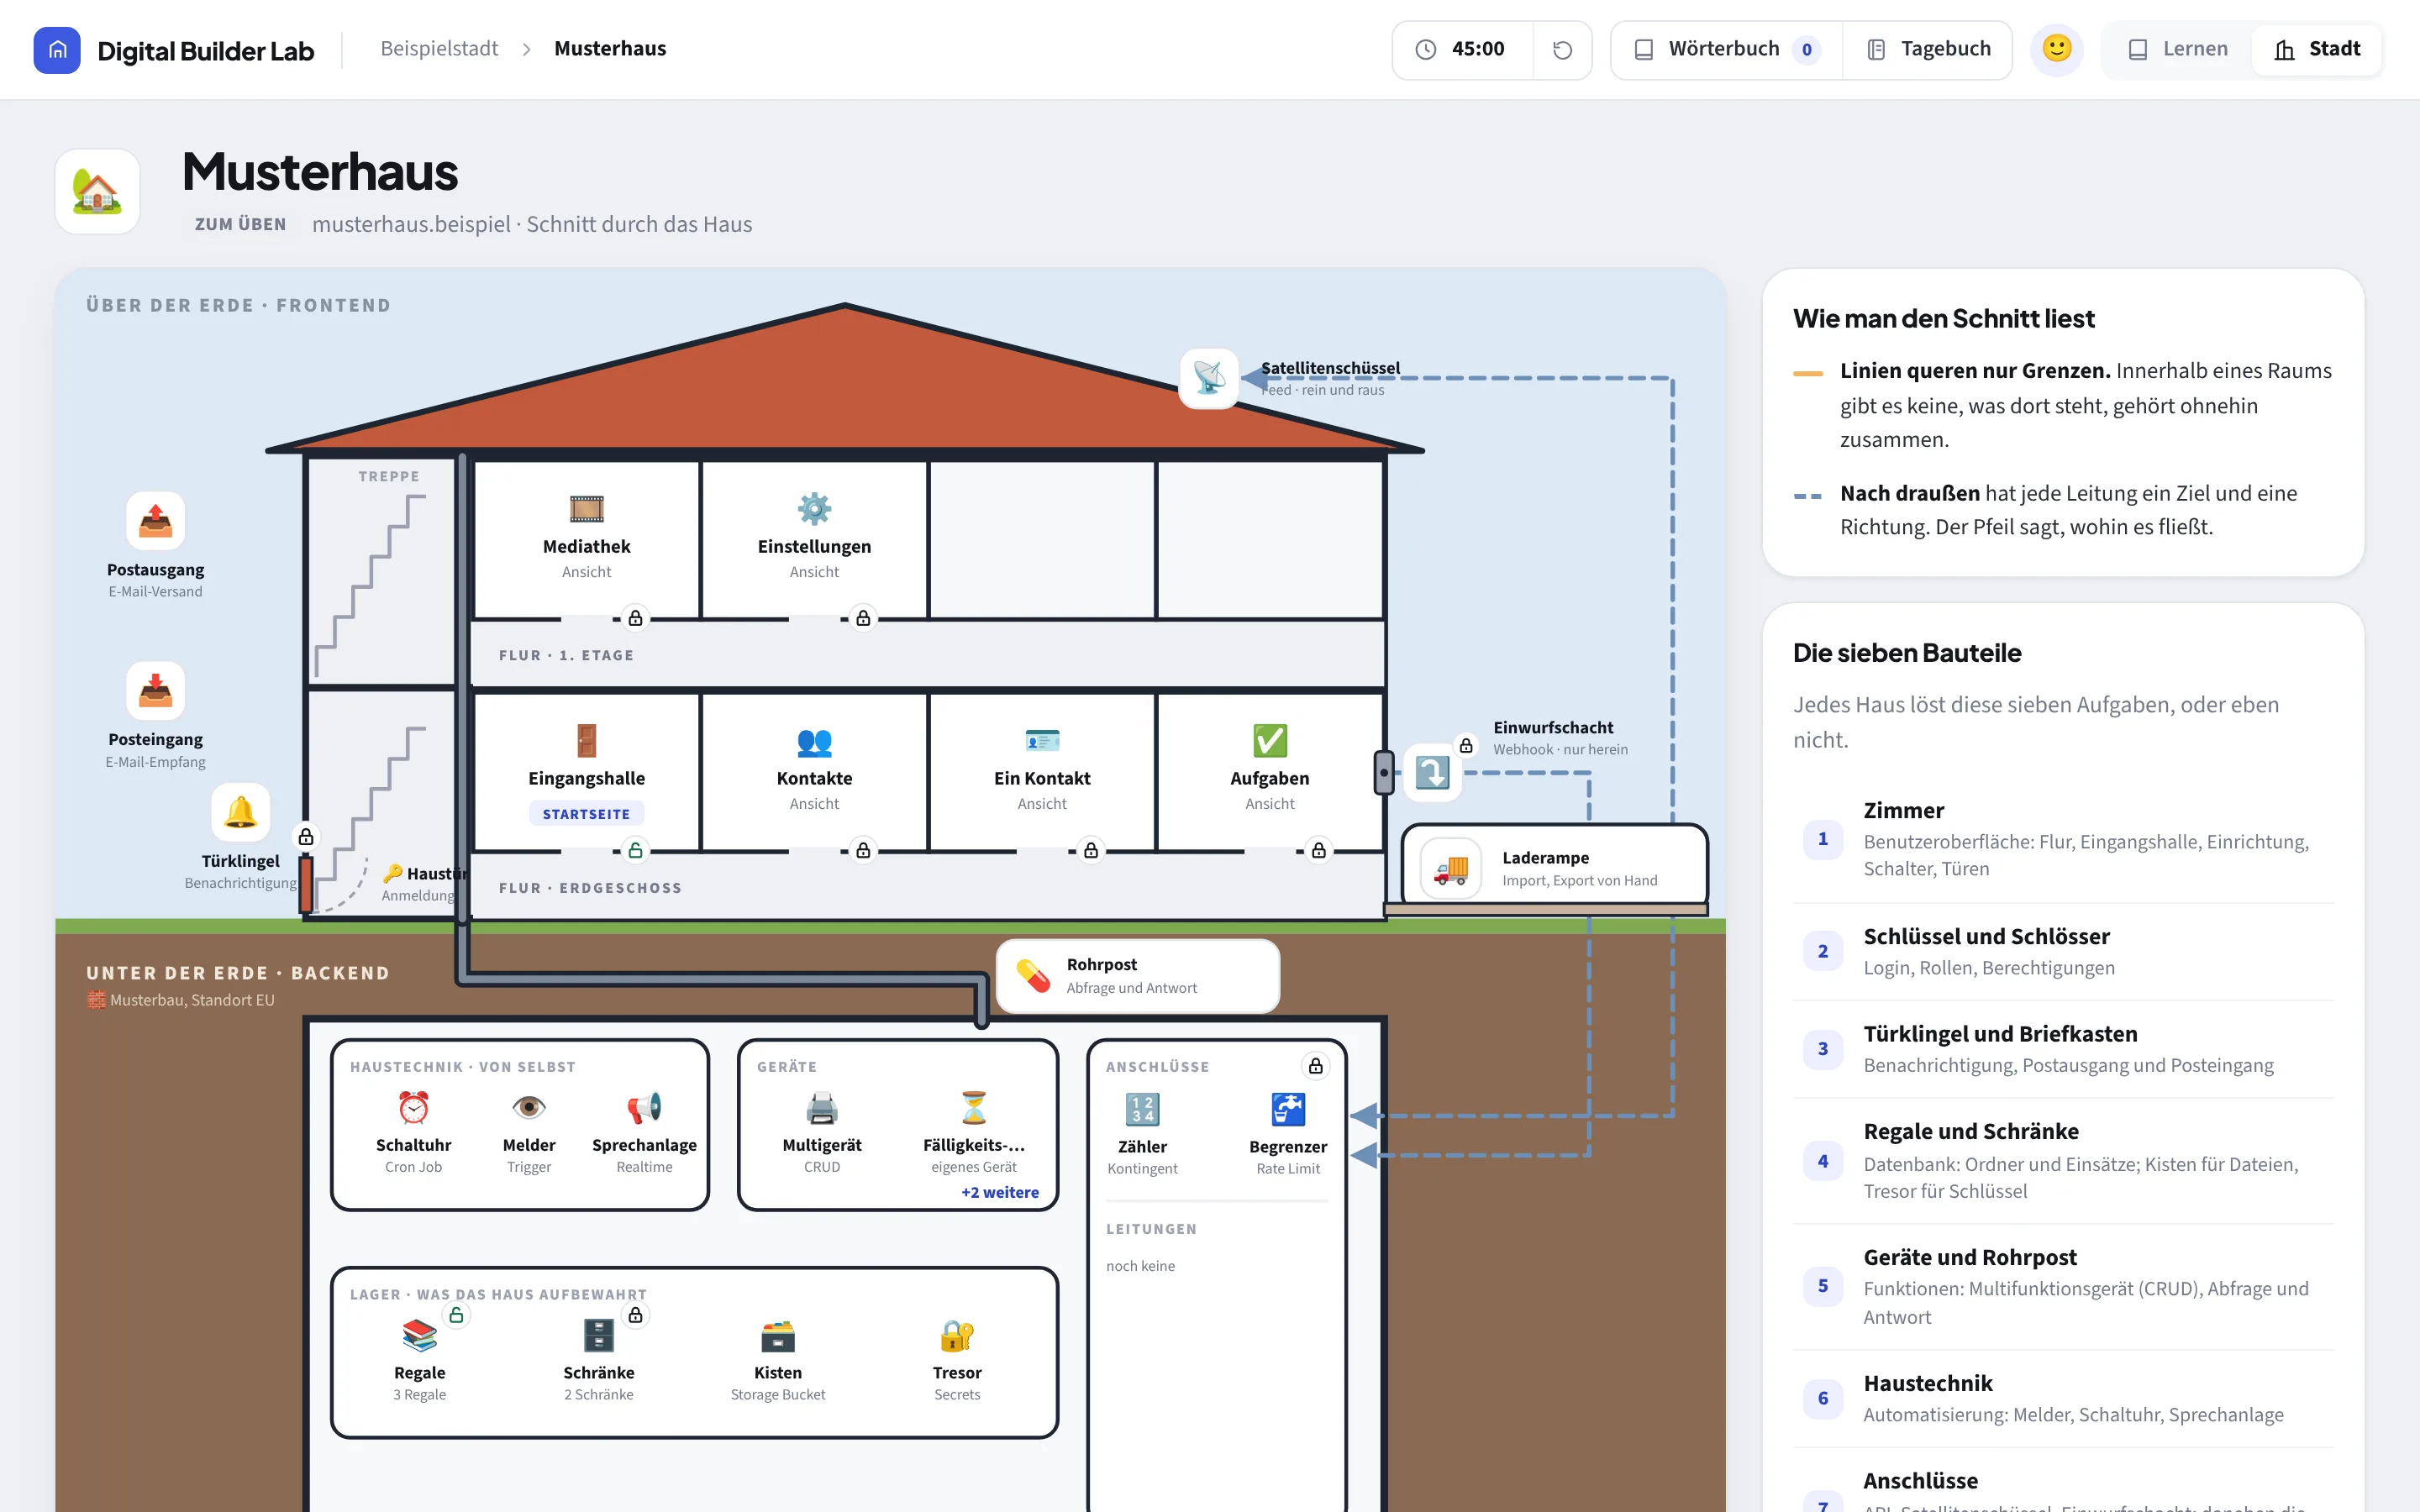The width and height of the screenshot is (2420, 1512).
Task: Switch to the Stadt tab
Action: 2317,49
